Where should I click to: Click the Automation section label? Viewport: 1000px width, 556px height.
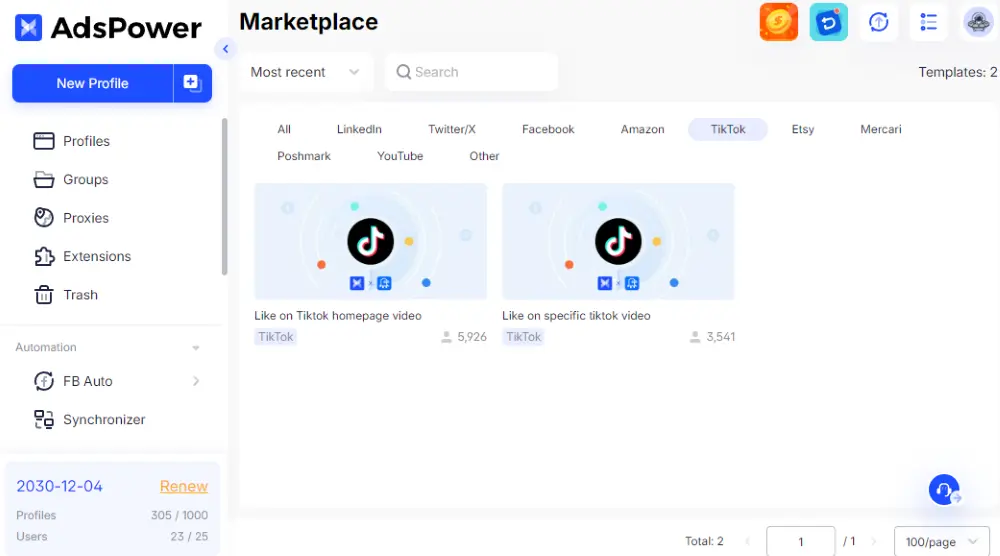click(x=46, y=348)
